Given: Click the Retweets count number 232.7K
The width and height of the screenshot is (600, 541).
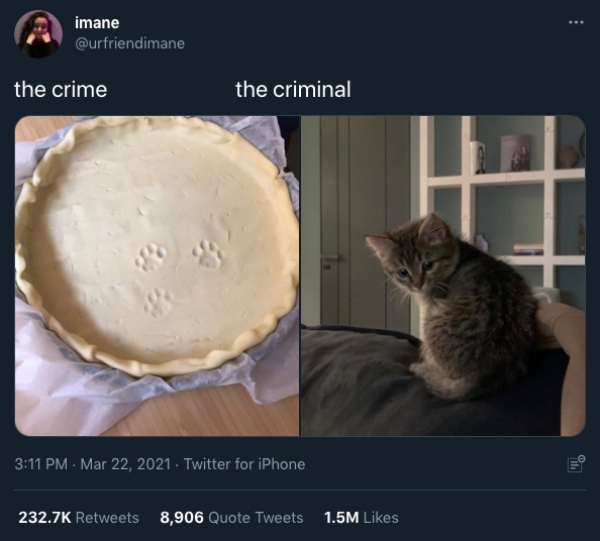Looking at the screenshot, I should point(45,518).
